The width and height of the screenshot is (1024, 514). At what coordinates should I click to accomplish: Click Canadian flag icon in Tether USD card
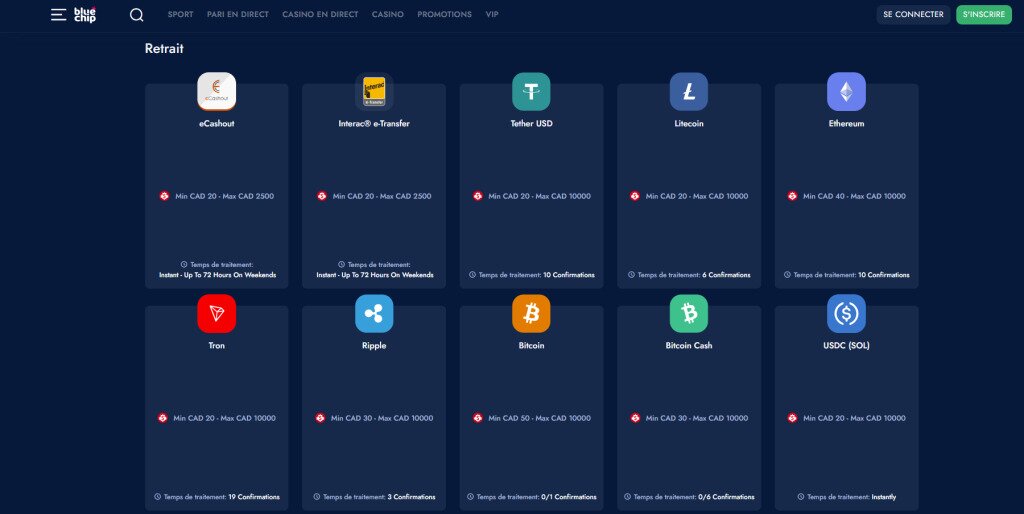tap(478, 196)
